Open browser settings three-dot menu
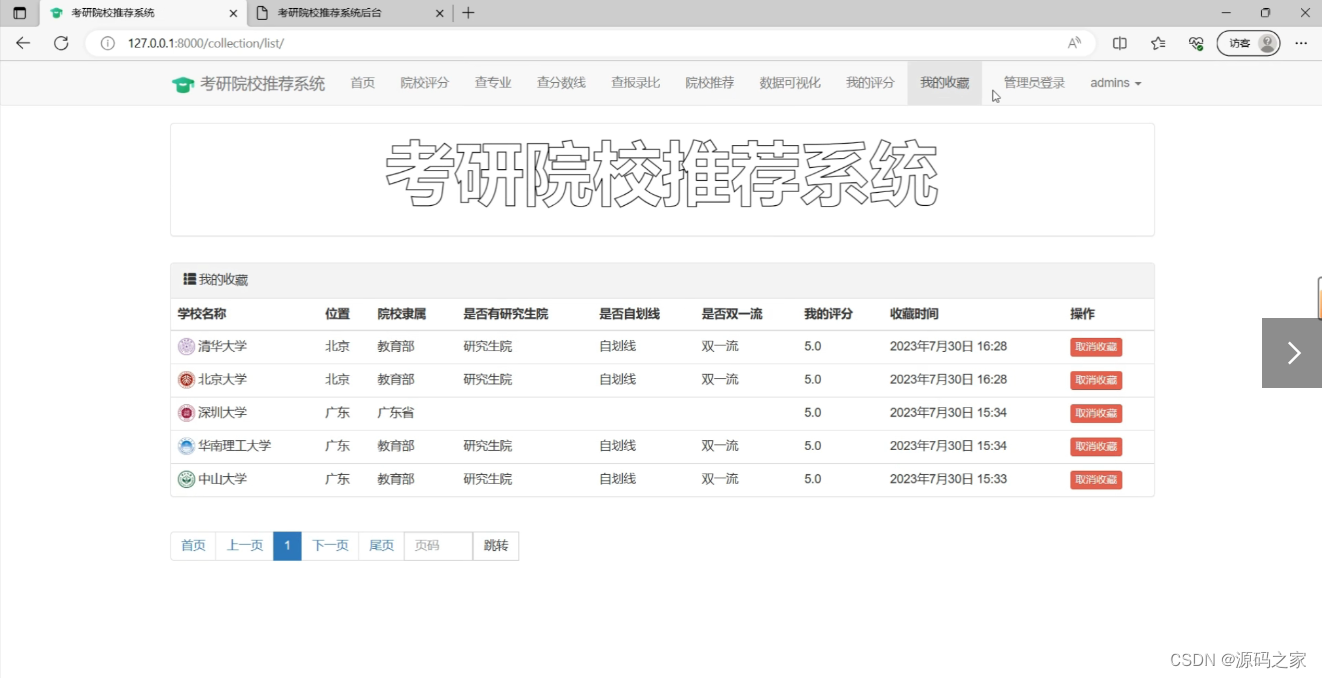The width and height of the screenshot is (1322, 678). point(1301,43)
